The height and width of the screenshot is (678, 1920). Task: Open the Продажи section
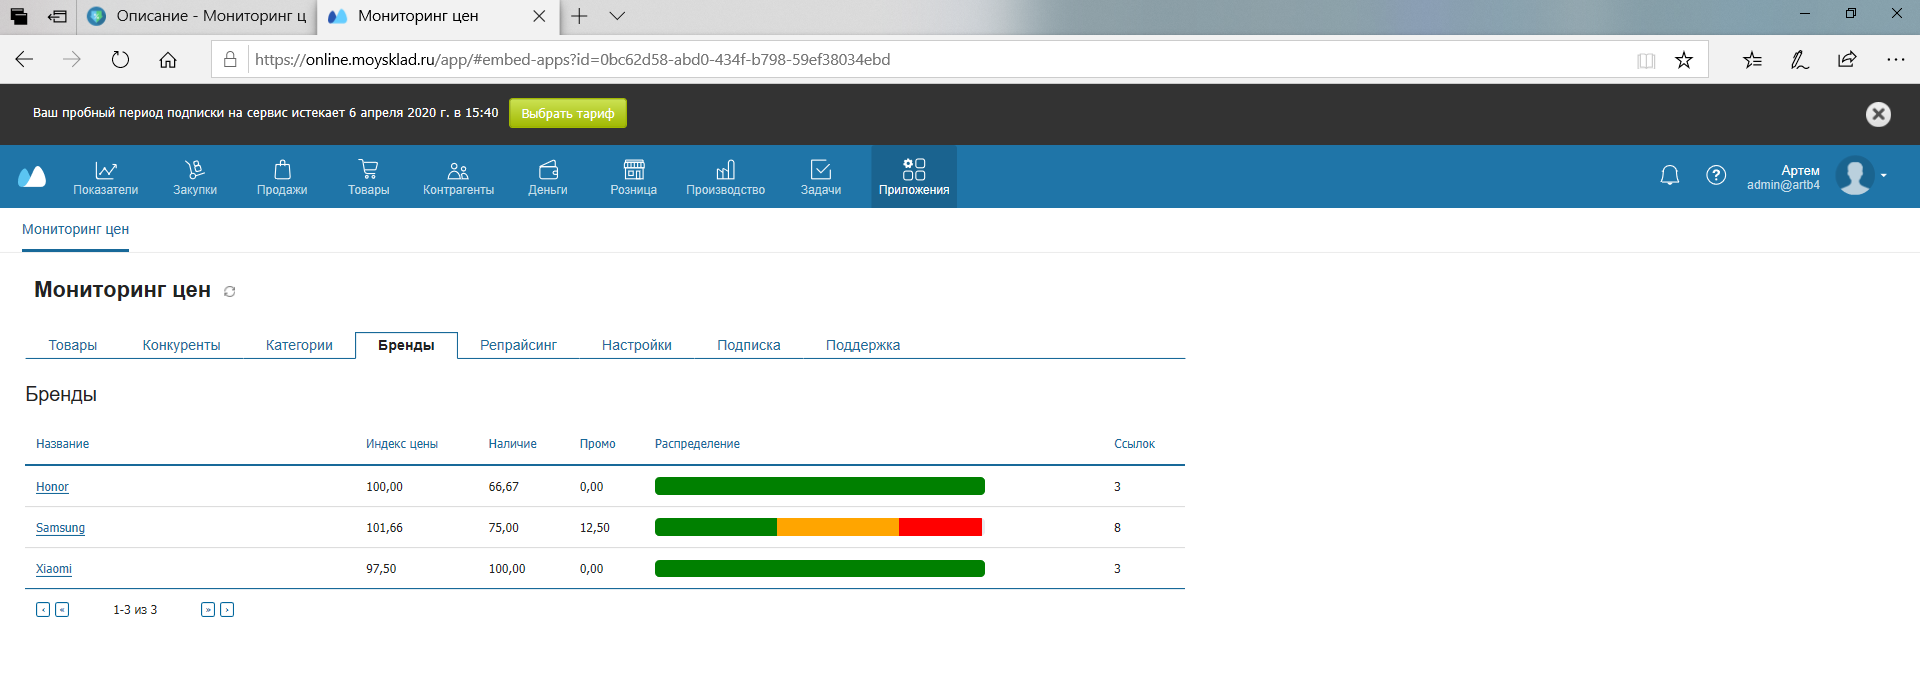point(282,177)
